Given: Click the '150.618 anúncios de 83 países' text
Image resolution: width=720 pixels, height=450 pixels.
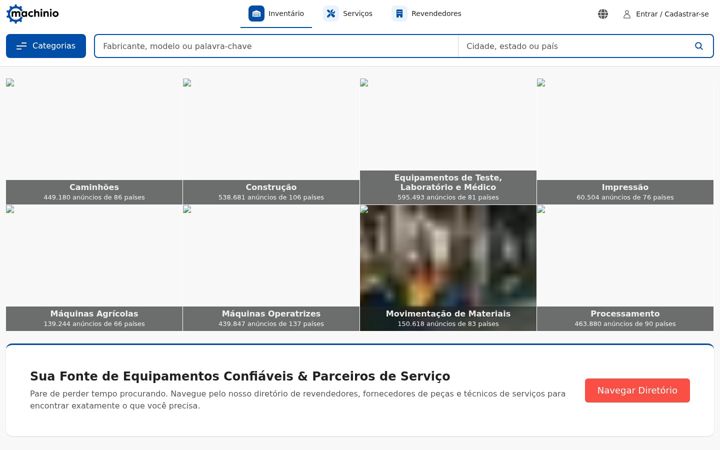Looking at the screenshot, I should coord(448,324).
